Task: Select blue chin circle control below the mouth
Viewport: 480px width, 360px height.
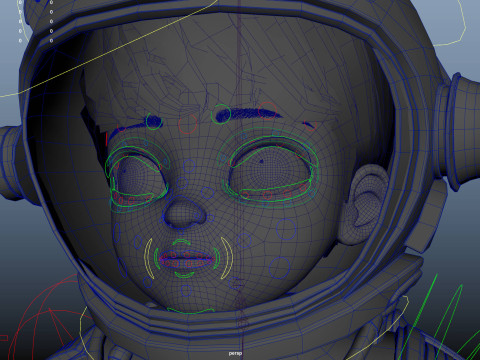Action: (186, 291)
